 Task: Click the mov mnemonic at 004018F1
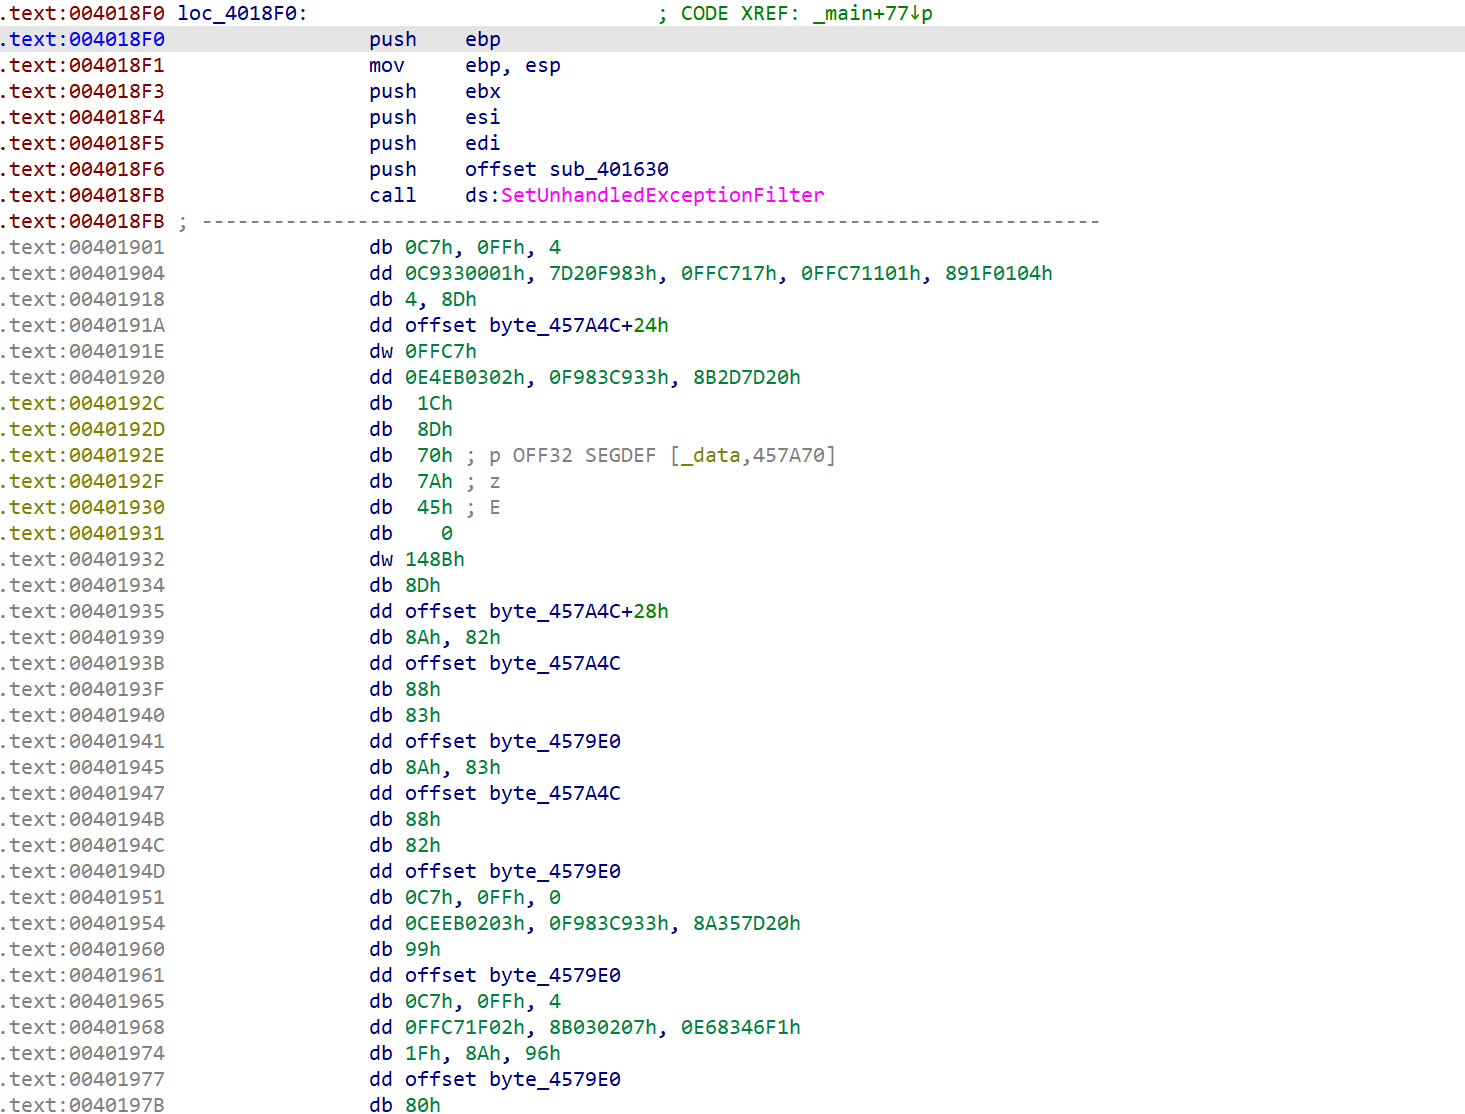386,65
